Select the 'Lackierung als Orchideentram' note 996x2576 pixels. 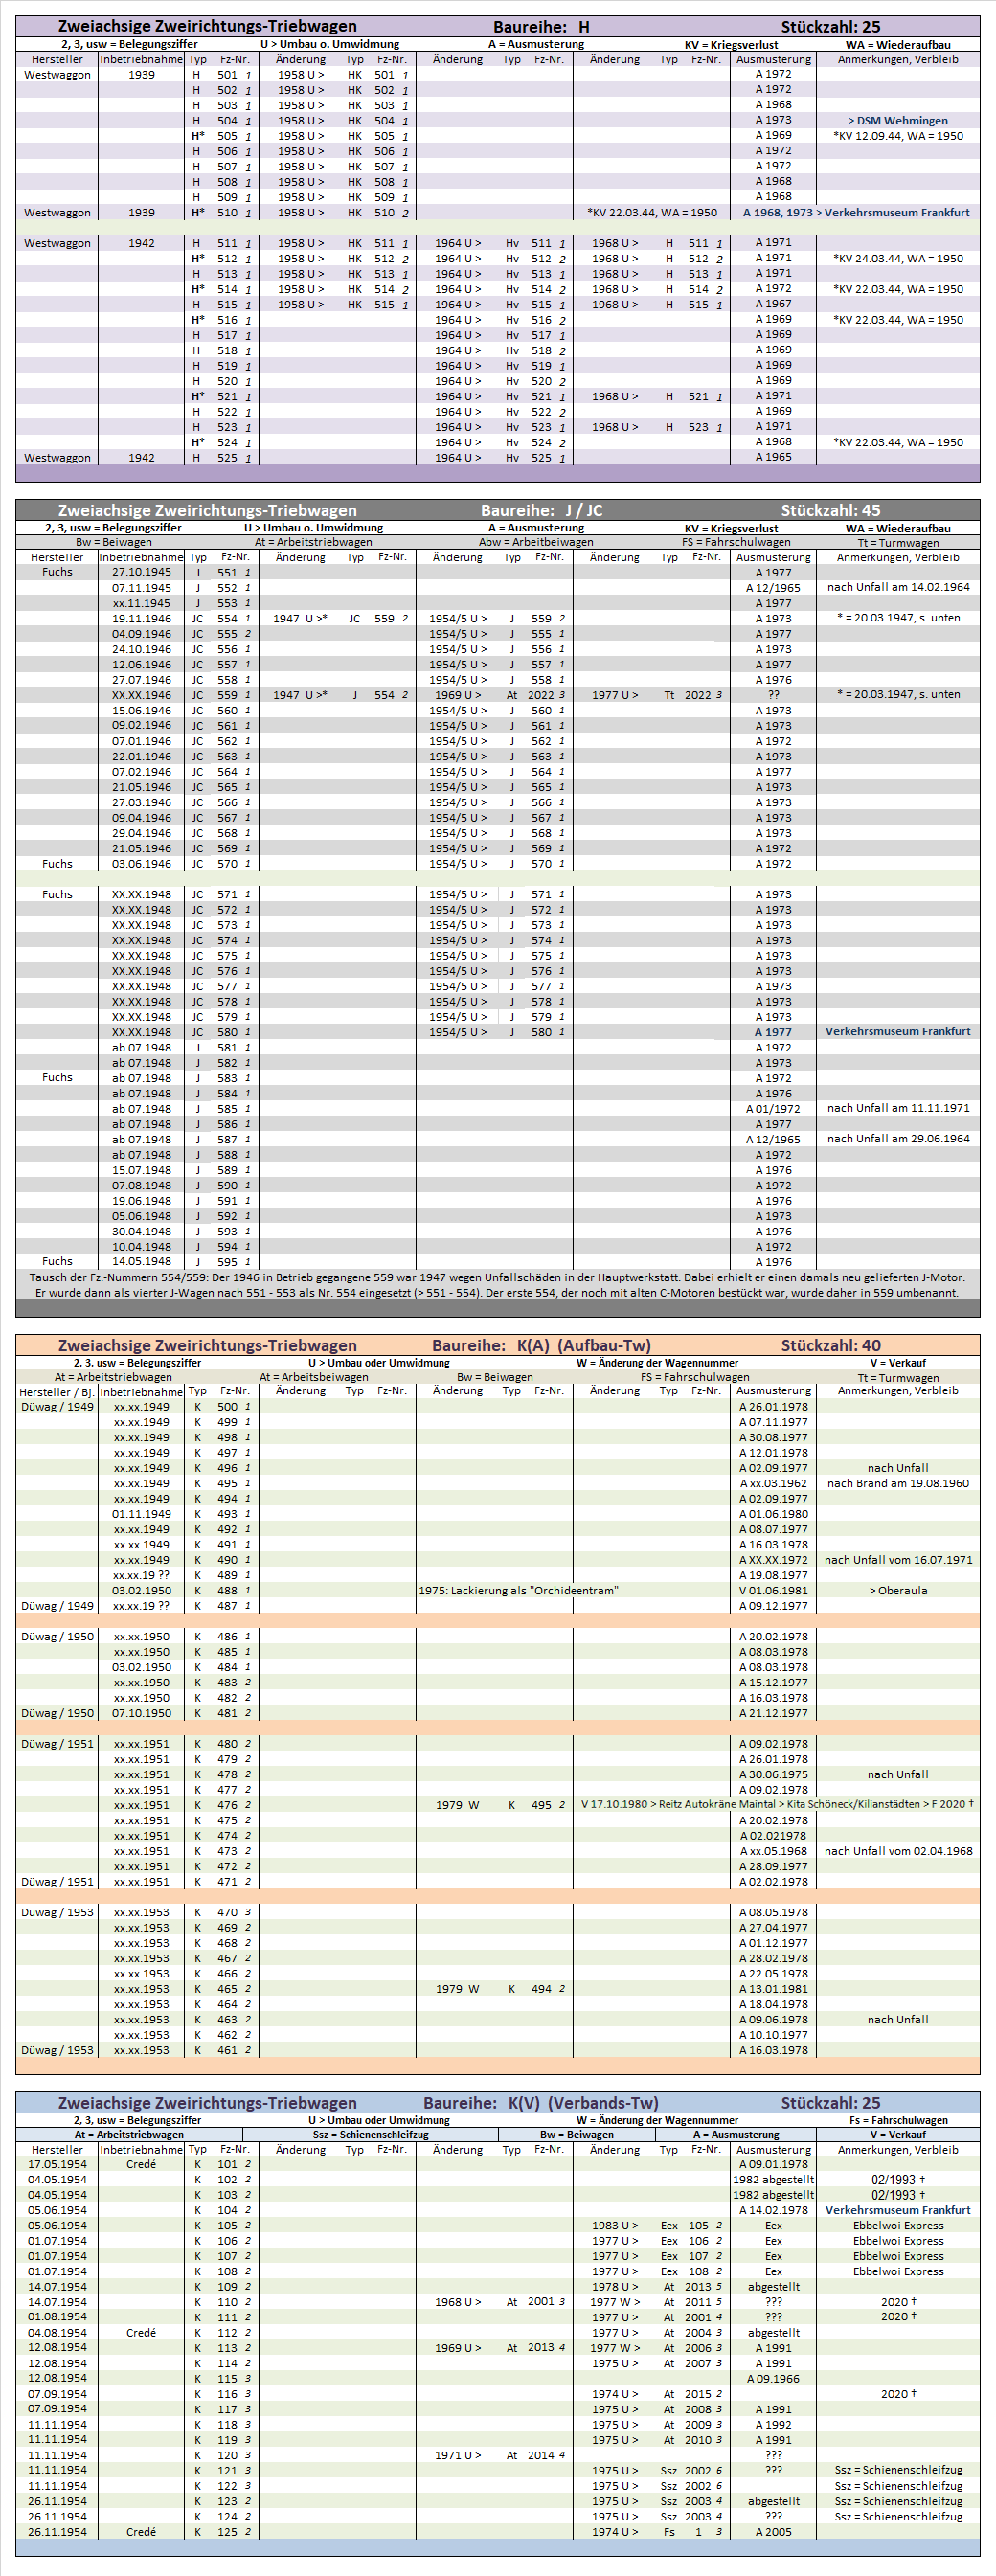pyautogui.click(x=518, y=1591)
